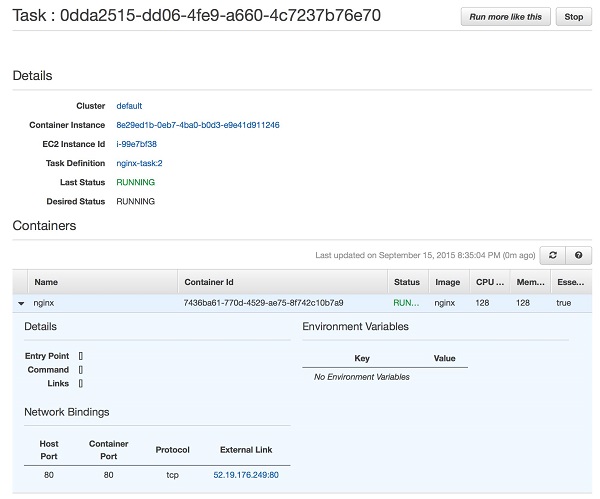Open EC2 instance i-99e7bf38 link
Viewport: 600px width, 499px height.
coord(137,144)
